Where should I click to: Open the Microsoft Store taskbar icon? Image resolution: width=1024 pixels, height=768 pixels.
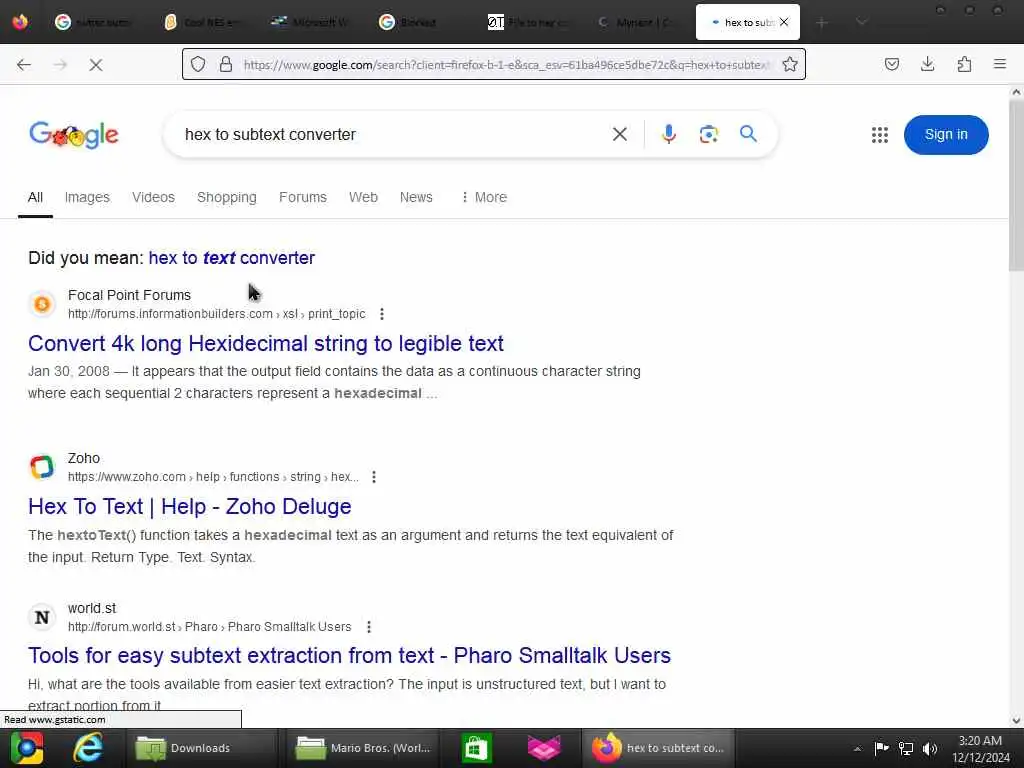click(476, 748)
